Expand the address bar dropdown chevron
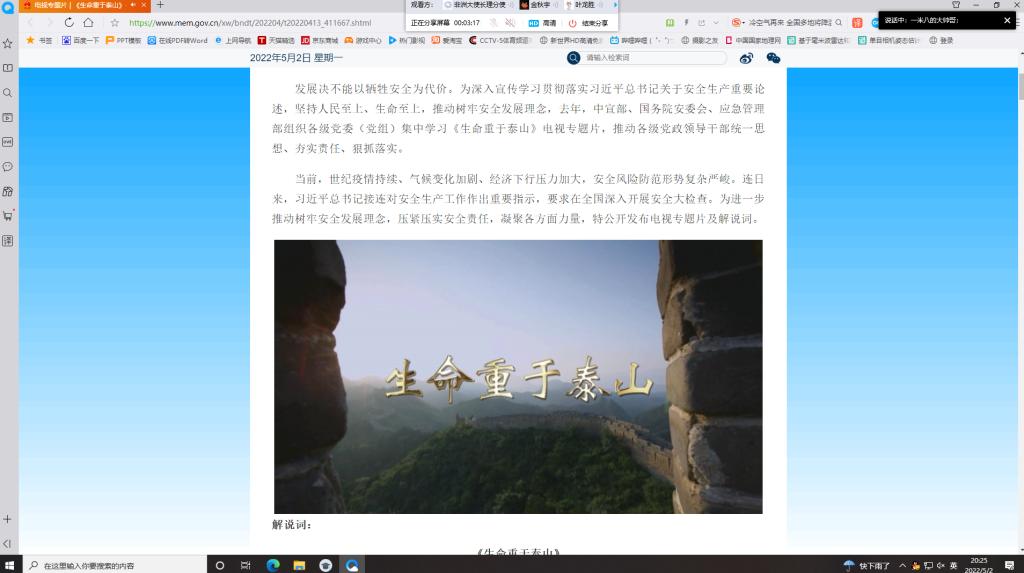Image resolution: width=1024 pixels, height=573 pixels. click(x=715, y=22)
